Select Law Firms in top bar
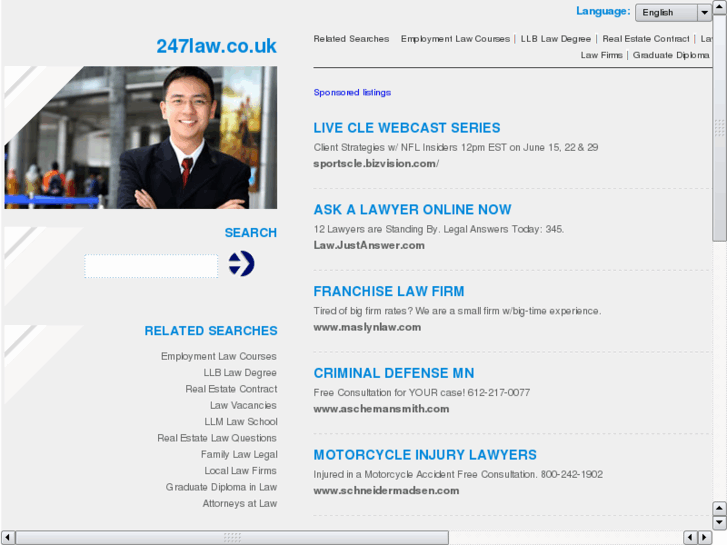The height and width of the screenshot is (545, 727). tap(601, 55)
